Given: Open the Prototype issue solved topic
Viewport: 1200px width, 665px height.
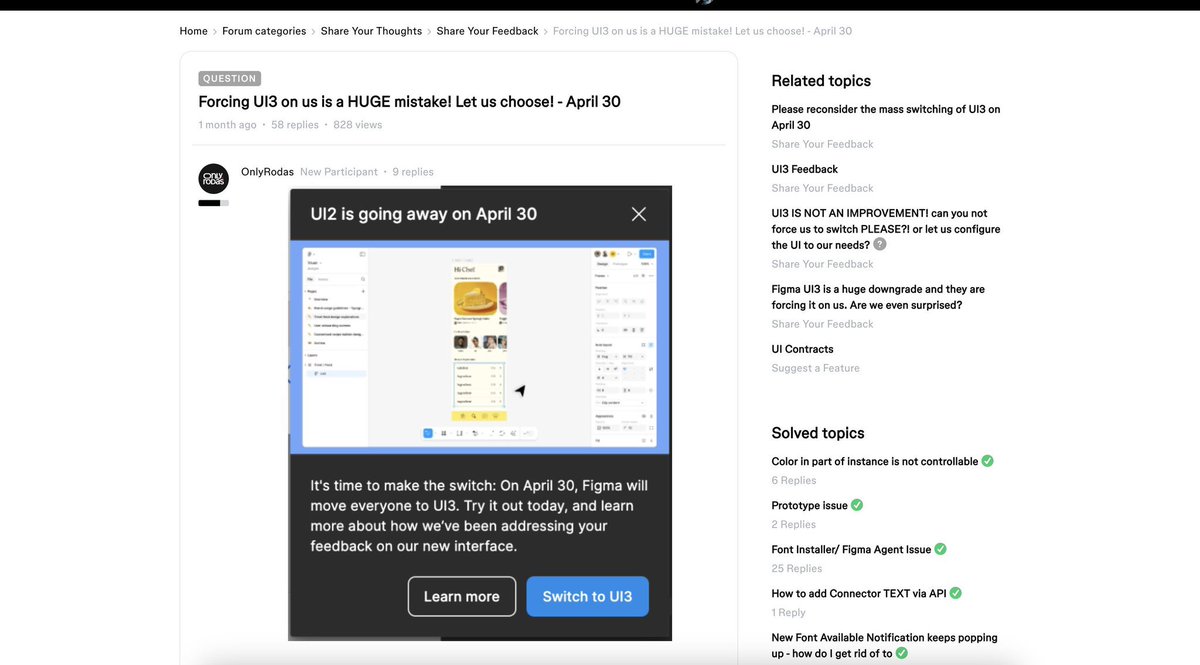Looking at the screenshot, I should pyautogui.click(x=810, y=505).
